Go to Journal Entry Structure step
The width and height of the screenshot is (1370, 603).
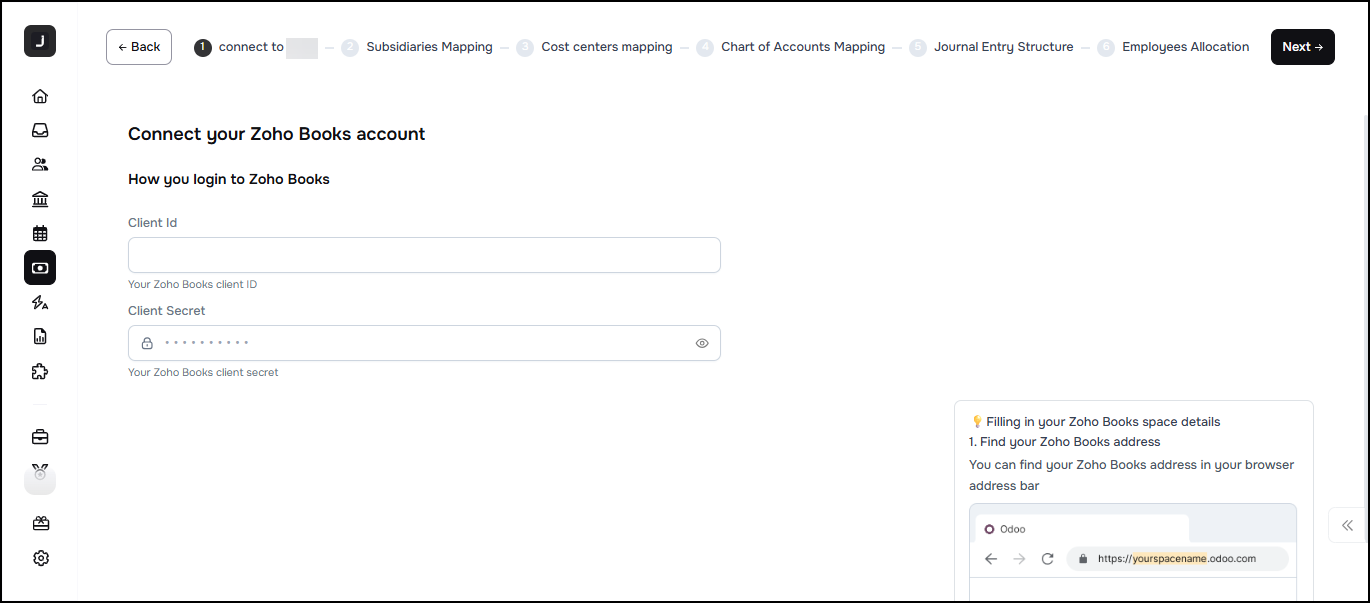click(x=1003, y=47)
